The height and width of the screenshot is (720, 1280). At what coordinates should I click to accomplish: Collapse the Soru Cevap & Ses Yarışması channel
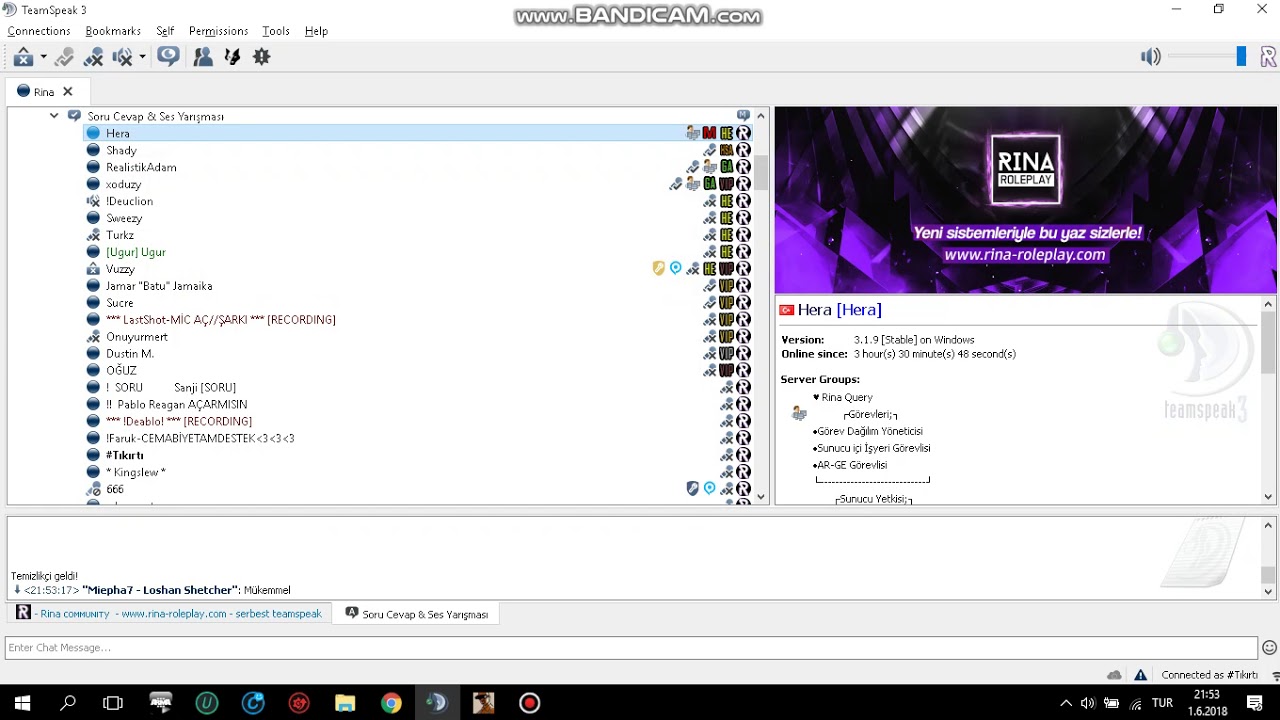[x=54, y=116]
